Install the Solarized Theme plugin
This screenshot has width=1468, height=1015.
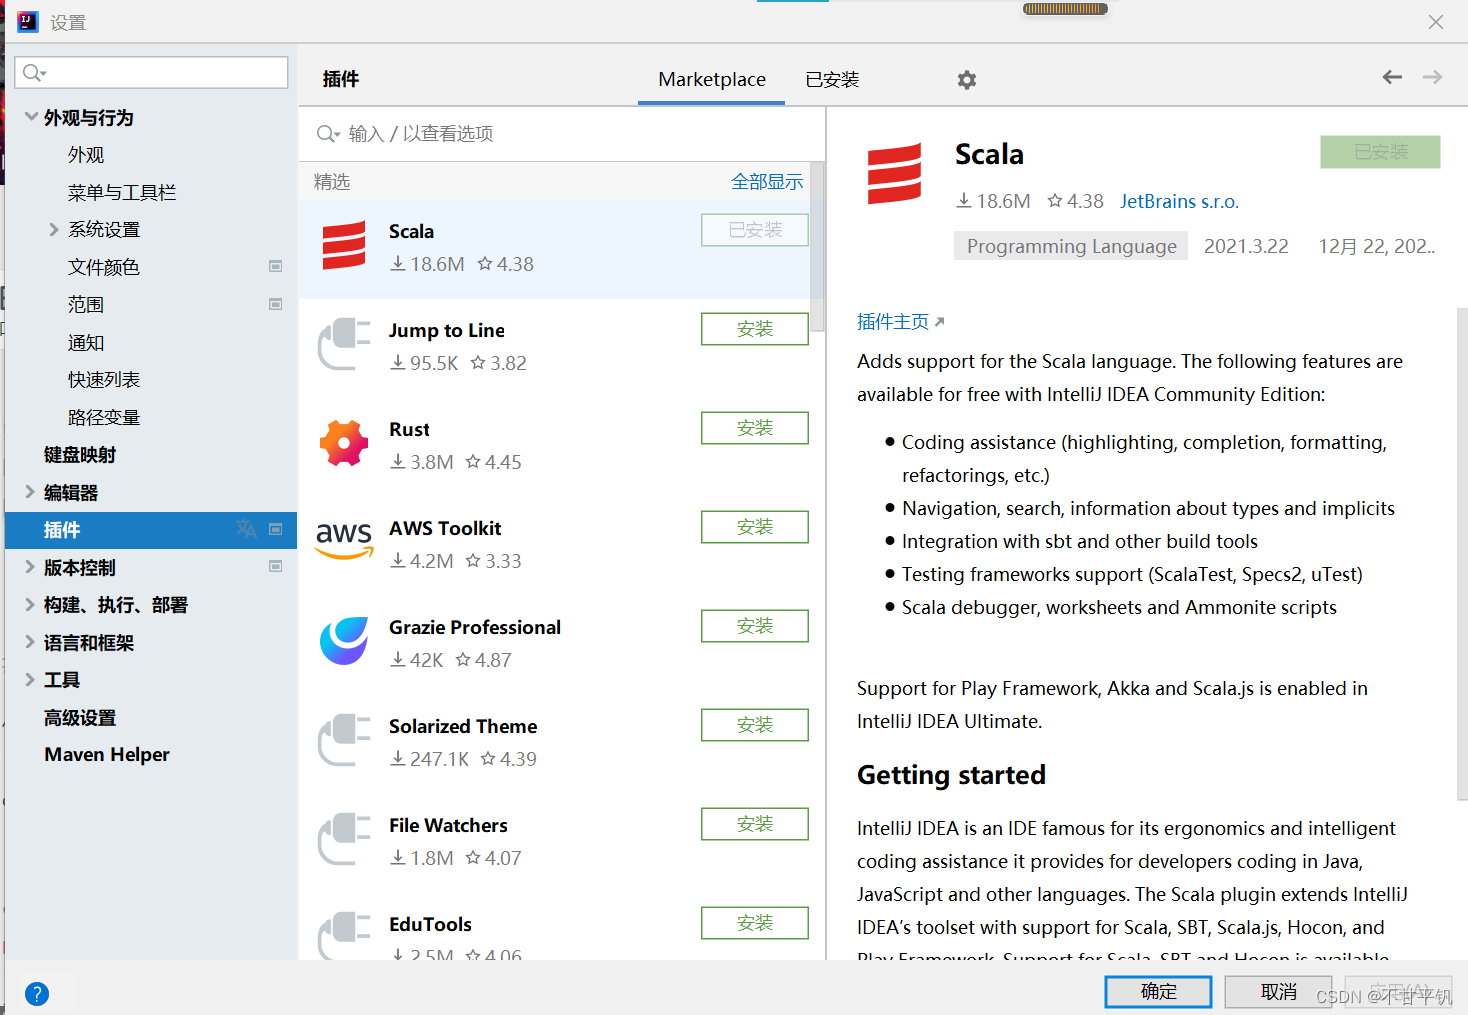(755, 725)
